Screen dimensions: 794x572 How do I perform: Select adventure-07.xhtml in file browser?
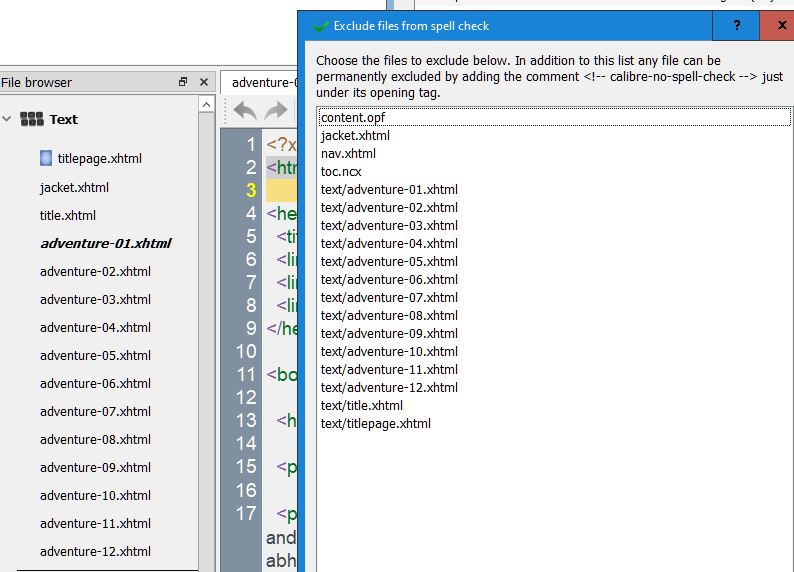pos(95,412)
